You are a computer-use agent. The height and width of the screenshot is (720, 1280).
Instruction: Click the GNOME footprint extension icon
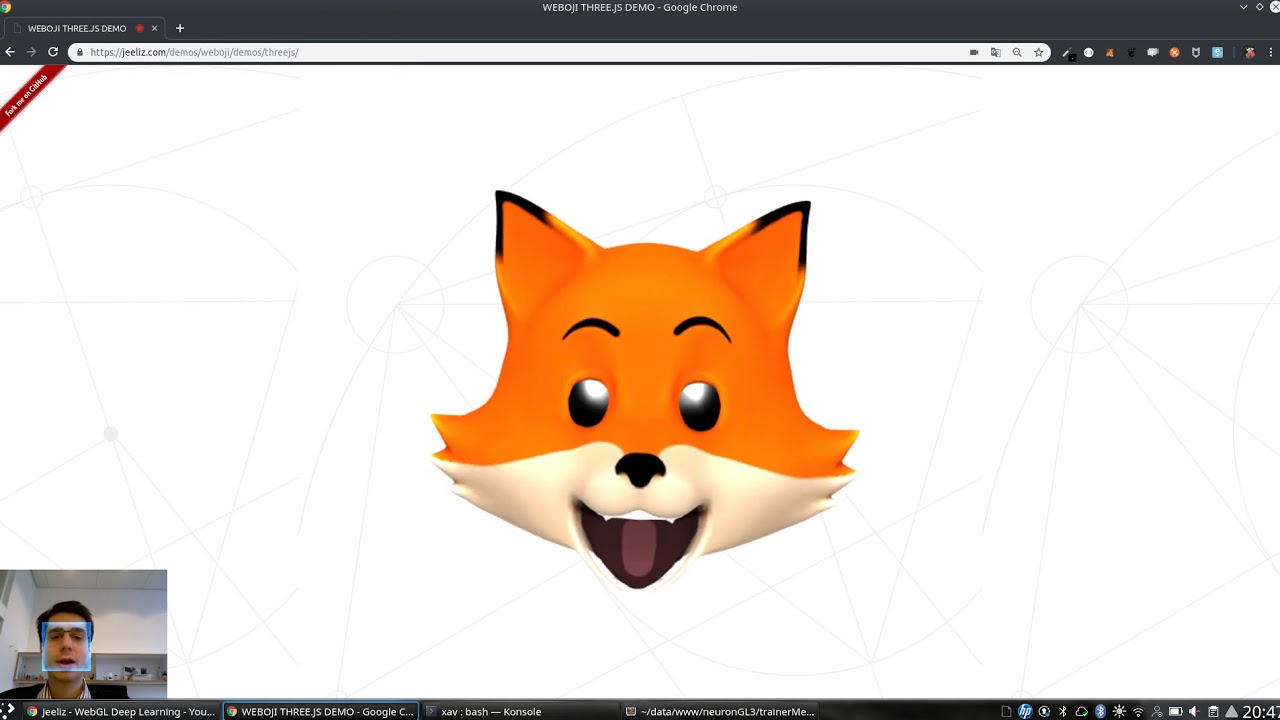click(1131, 52)
